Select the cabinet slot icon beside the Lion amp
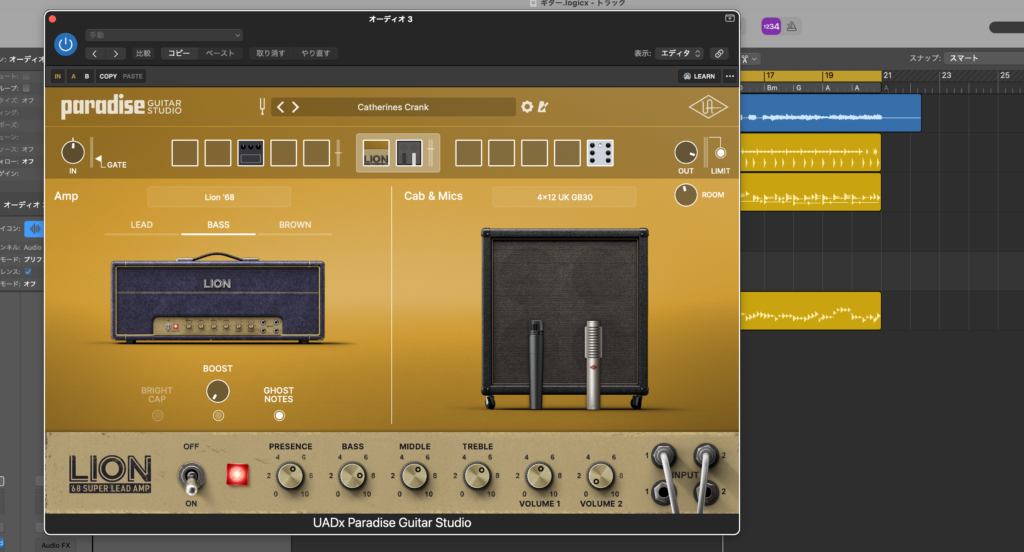The image size is (1024, 552). pyautogui.click(x=409, y=153)
